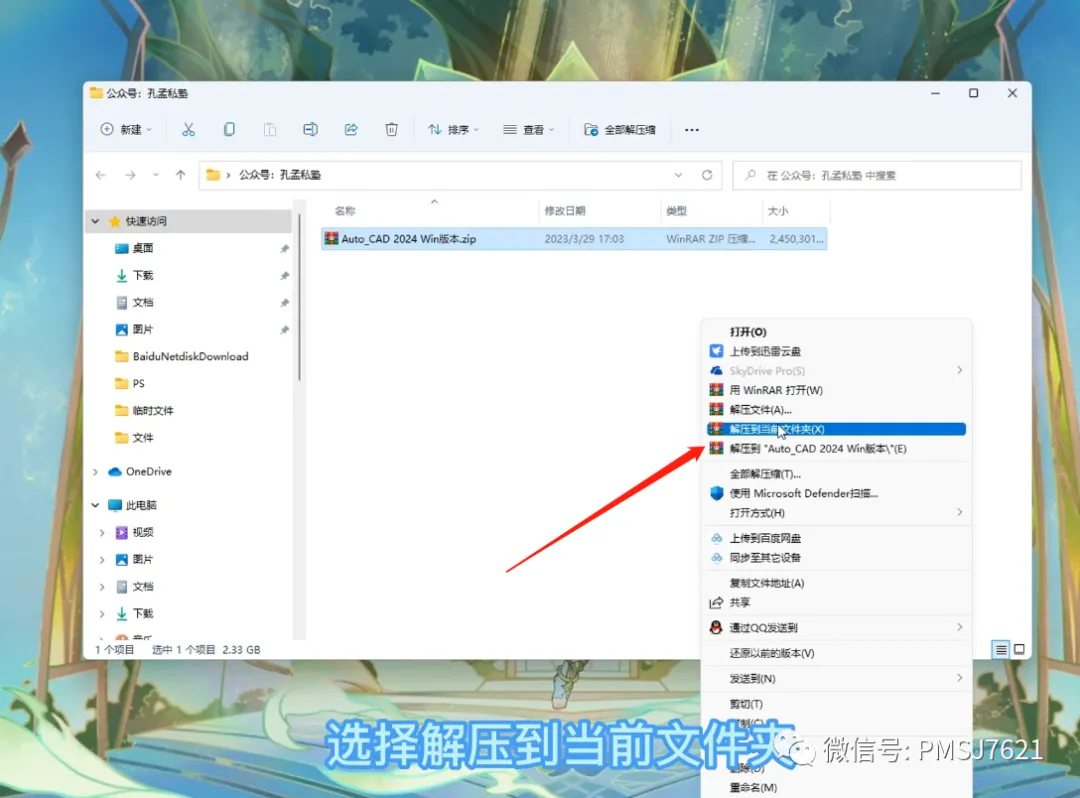Open 图片 in quick access

tap(143, 329)
